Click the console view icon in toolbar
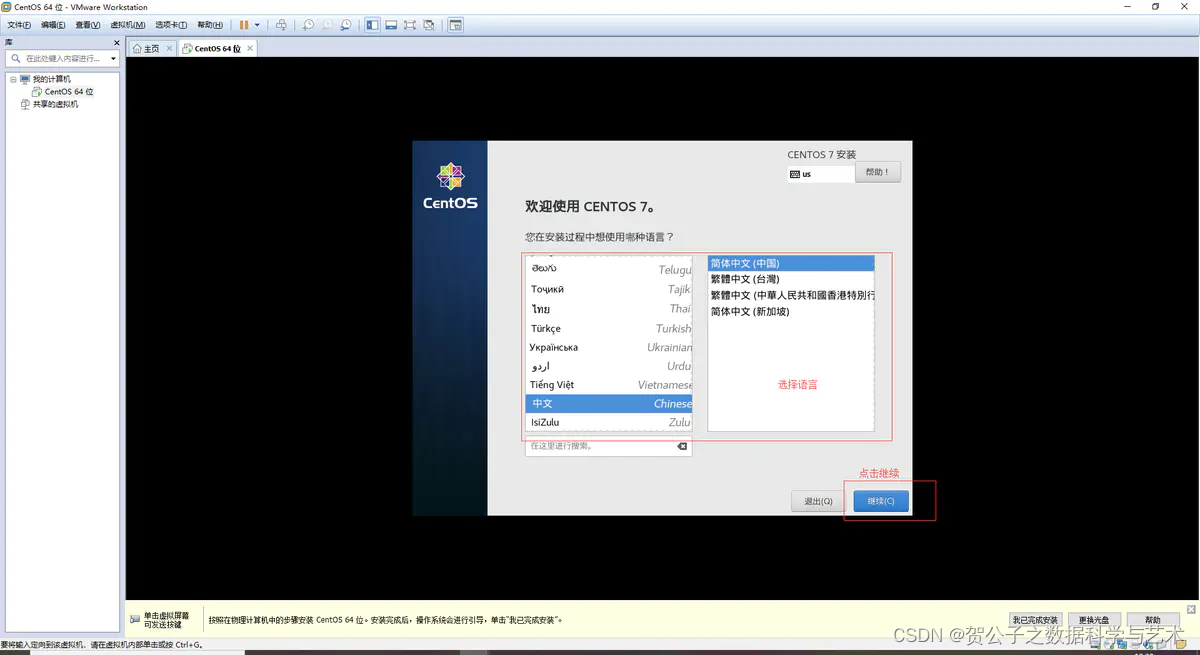This screenshot has height=655, width=1200. click(x=455, y=25)
